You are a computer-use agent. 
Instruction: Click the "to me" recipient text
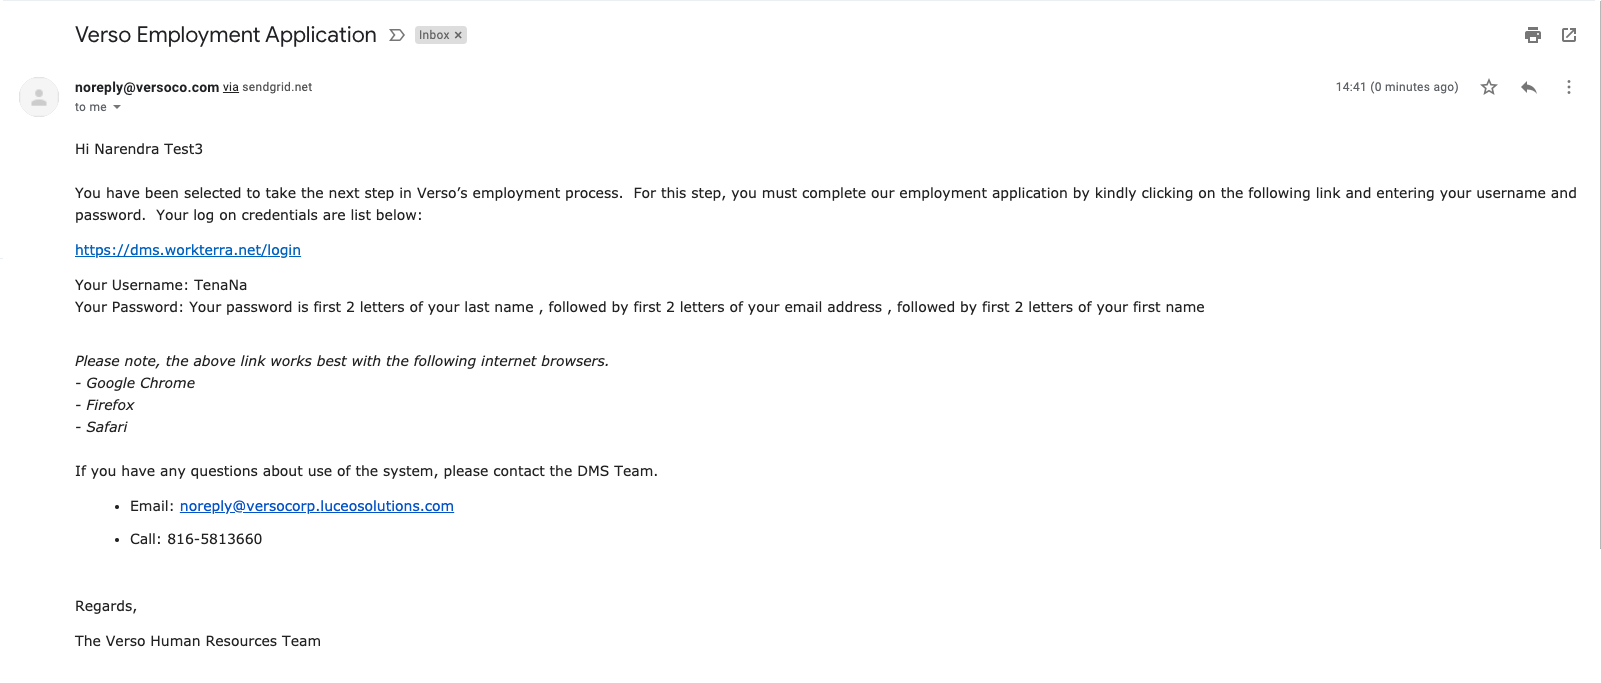90,107
